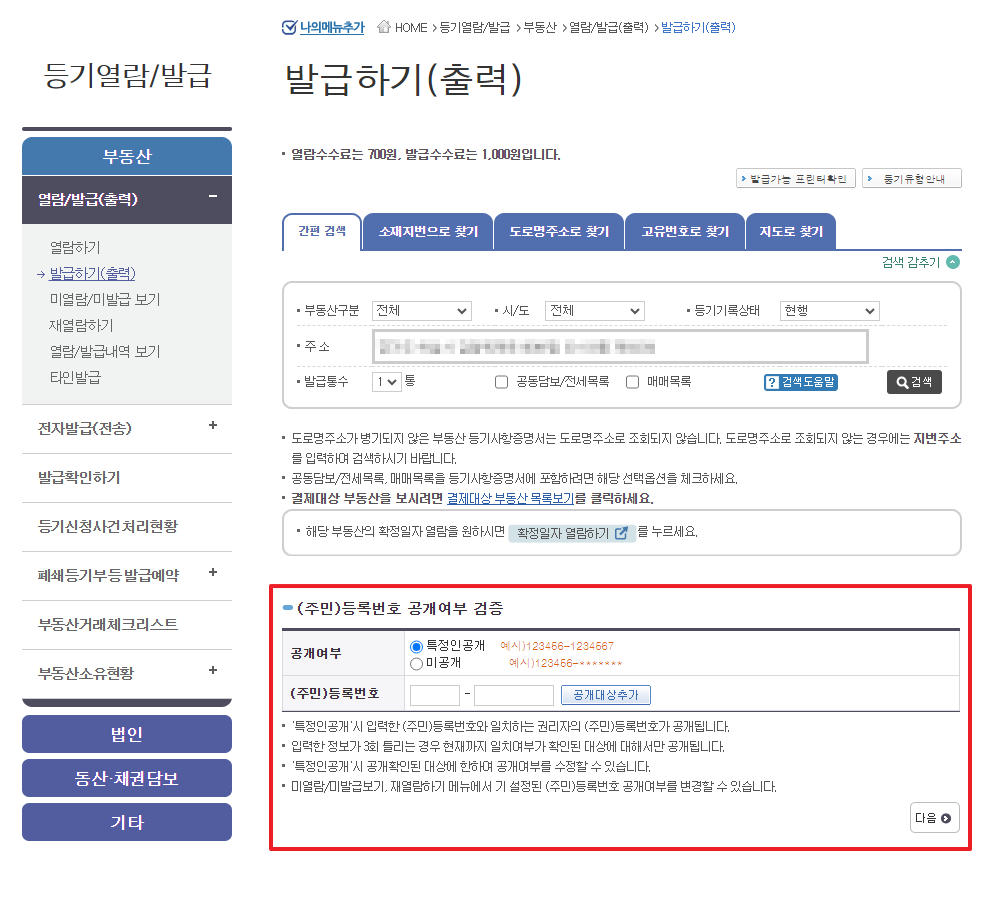Screen dimensions: 1004x913
Task: Expand 부동산소유현황 with plus icon
Action: point(213,670)
